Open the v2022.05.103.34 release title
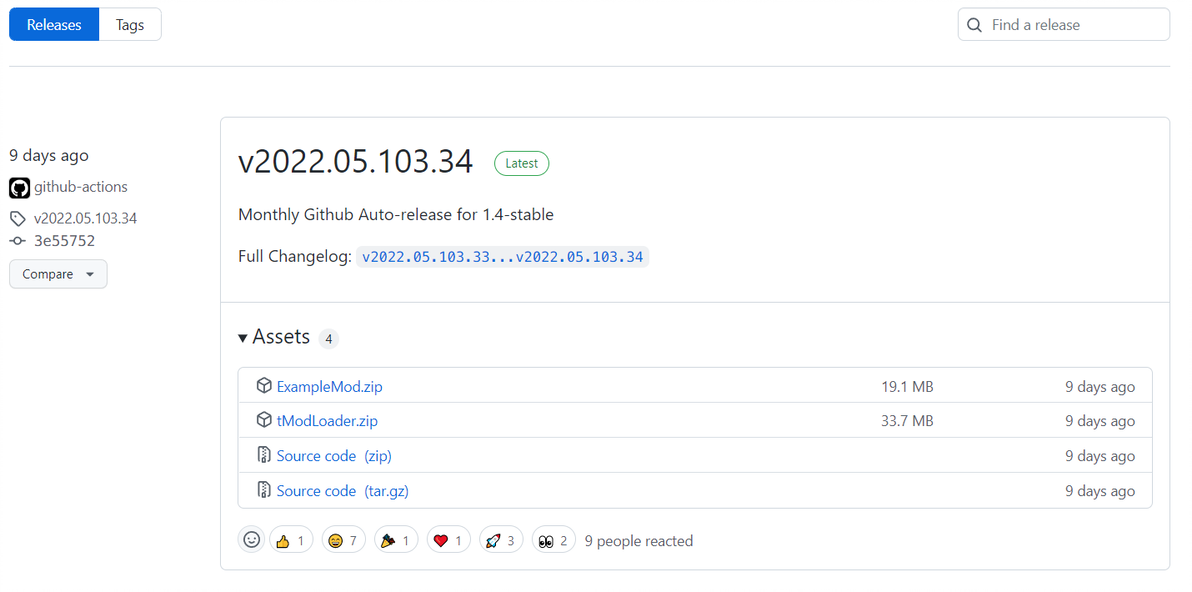This screenshot has height=592, width=1192. pyautogui.click(x=356, y=162)
